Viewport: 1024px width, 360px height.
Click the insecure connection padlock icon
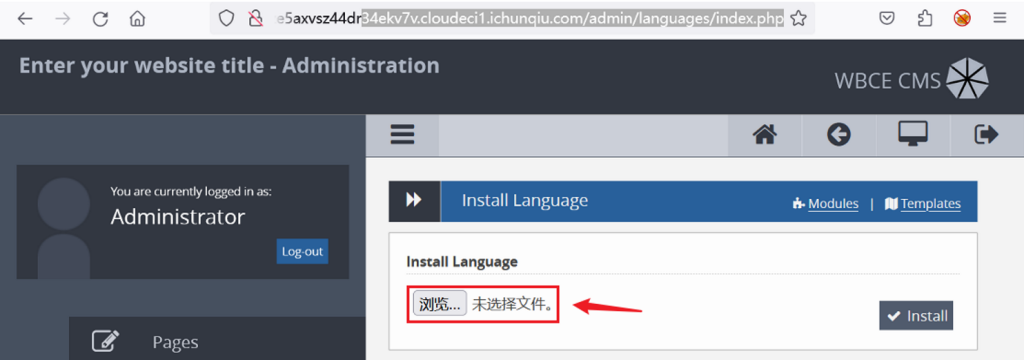[256, 18]
